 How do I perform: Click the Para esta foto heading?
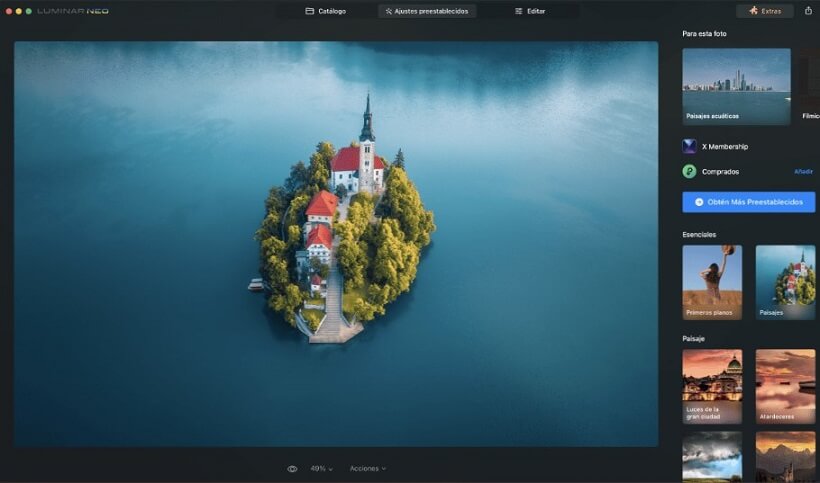click(x=704, y=33)
